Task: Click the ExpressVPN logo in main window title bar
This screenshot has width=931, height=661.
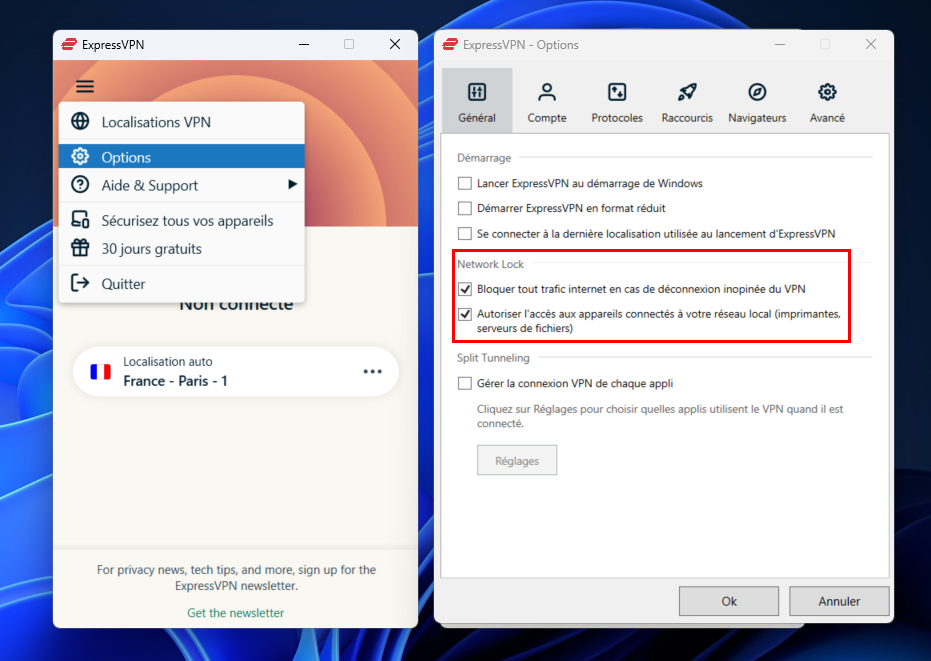Action: [x=69, y=45]
